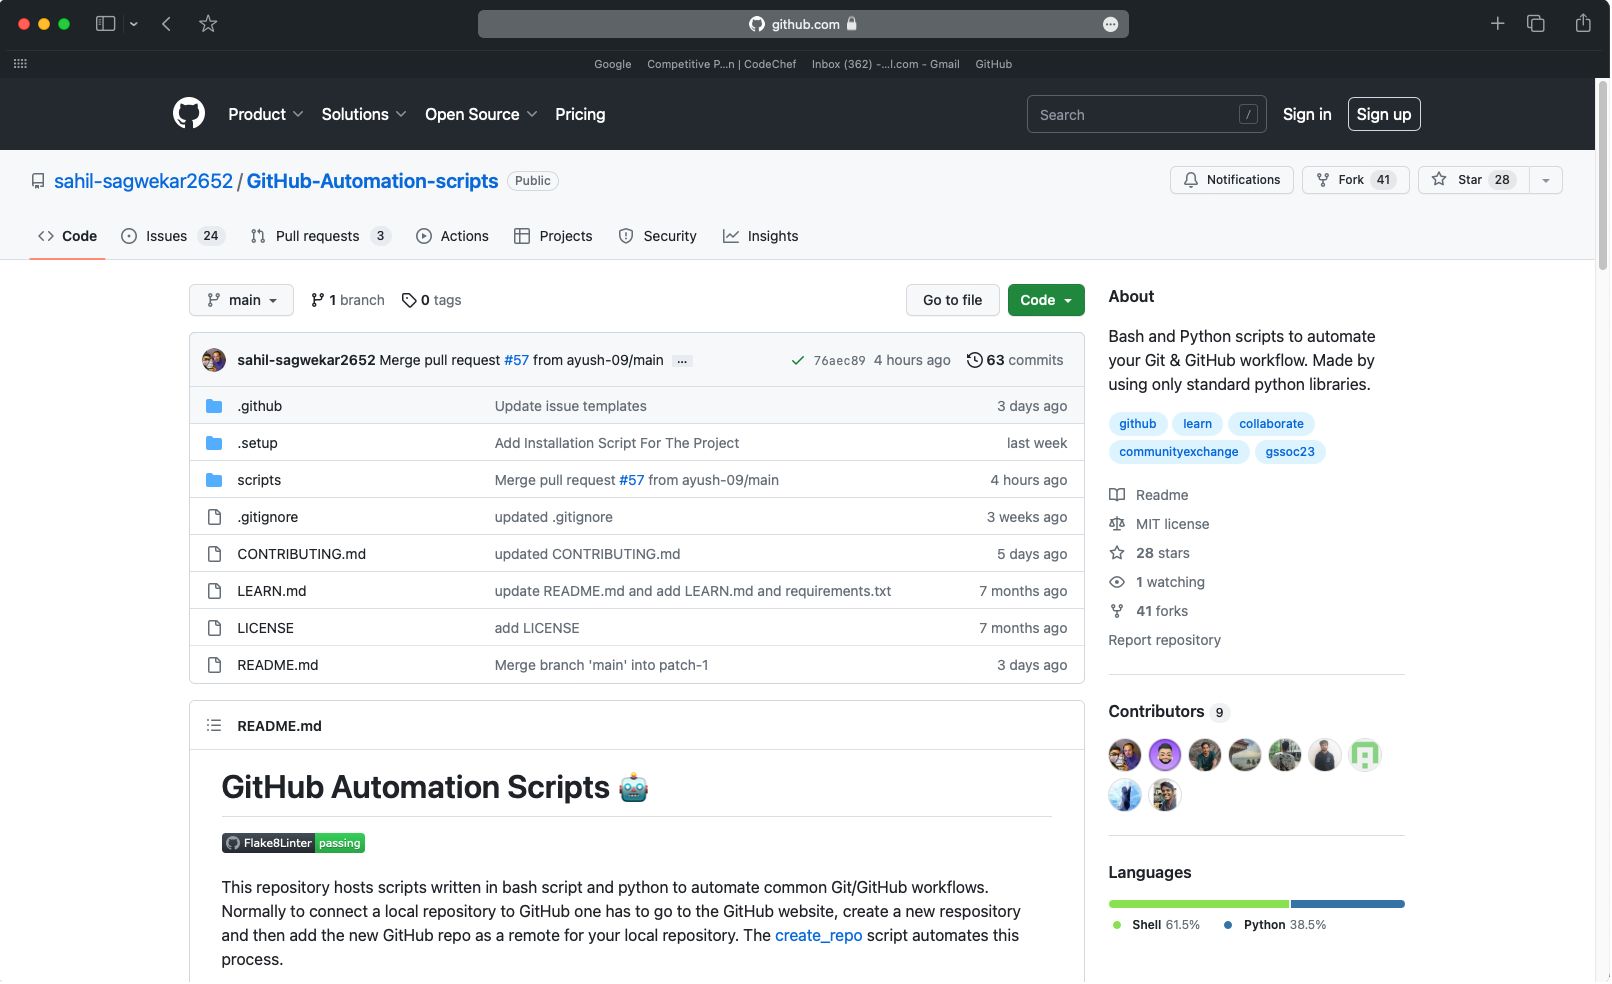Open the Security tab

tap(658, 236)
